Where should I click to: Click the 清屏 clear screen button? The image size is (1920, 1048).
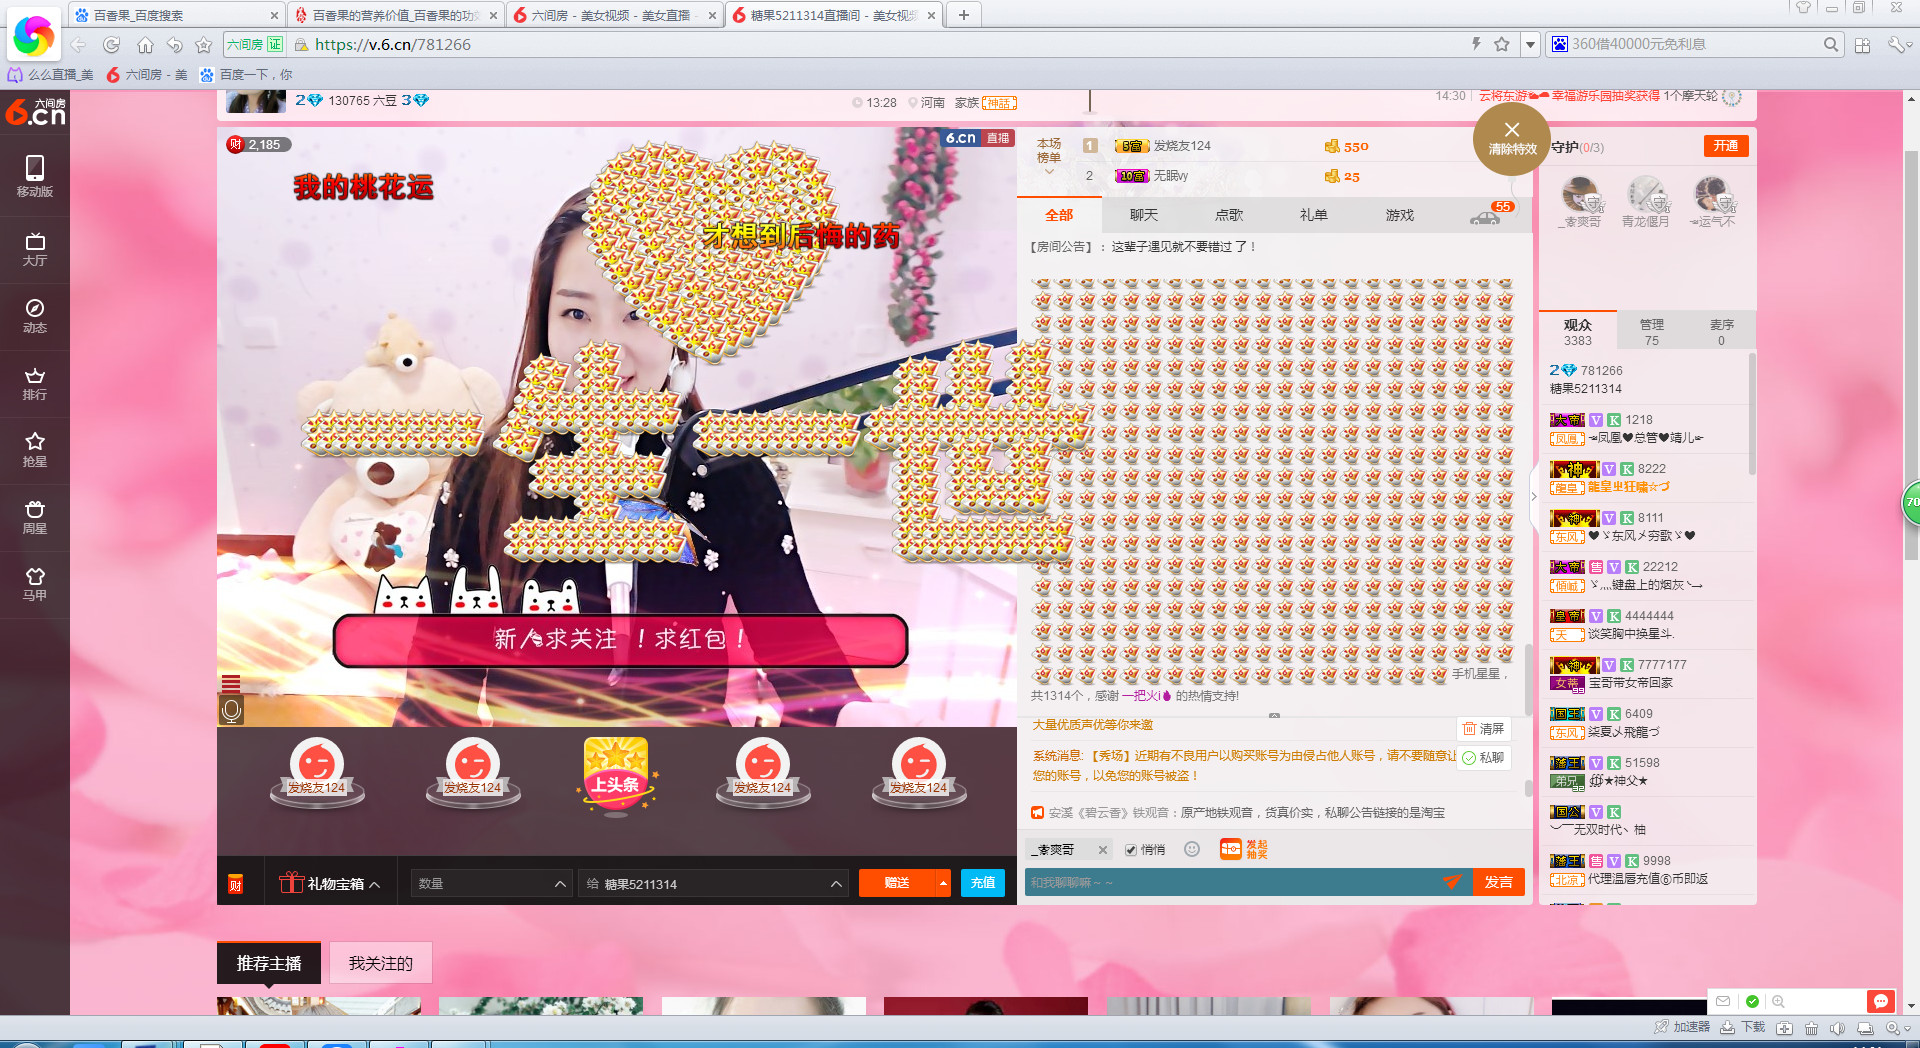point(1483,729)
